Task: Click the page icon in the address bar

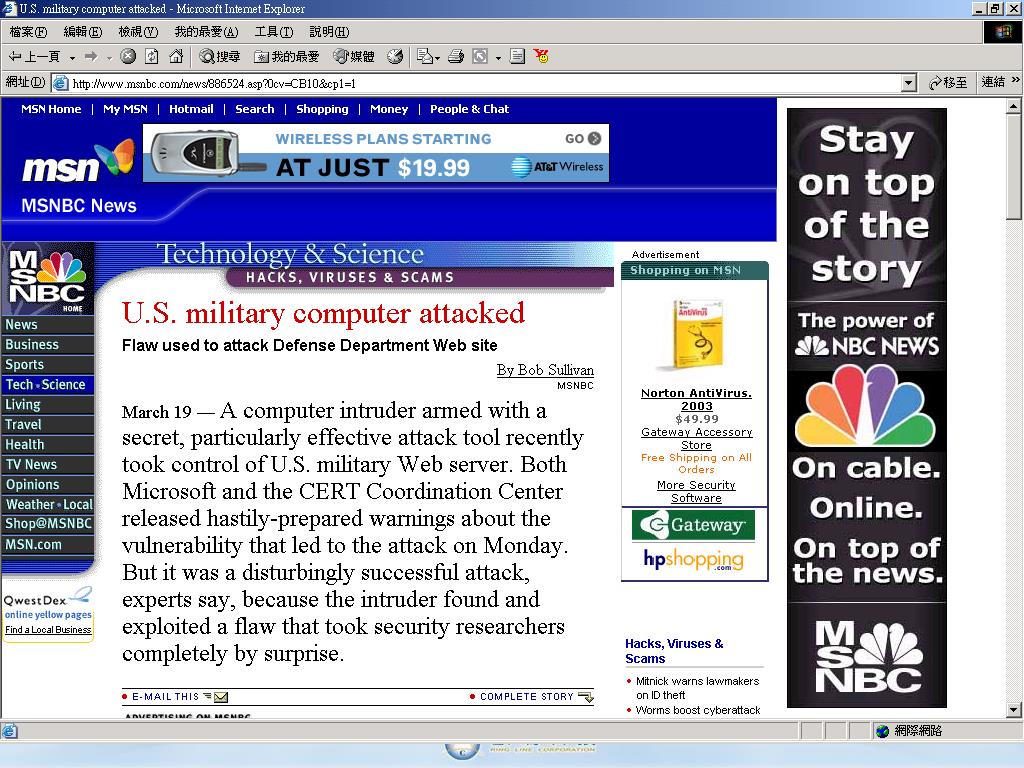Action: 60,83
